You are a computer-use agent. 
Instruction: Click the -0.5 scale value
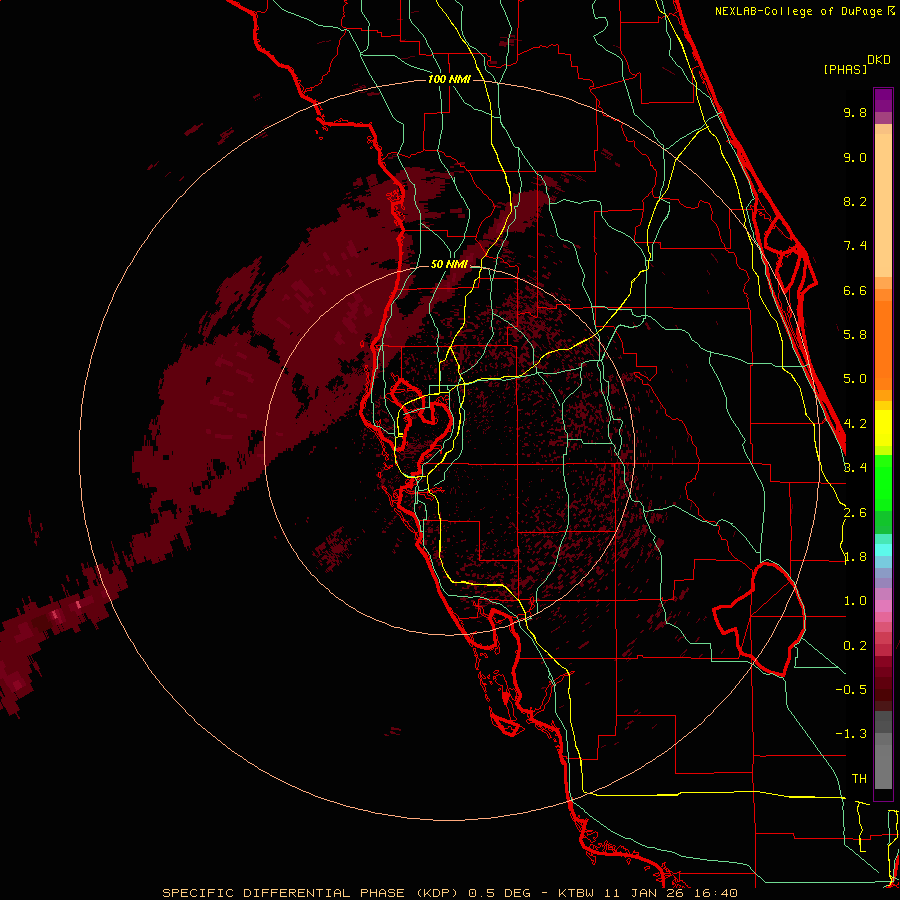coord(851,690)
